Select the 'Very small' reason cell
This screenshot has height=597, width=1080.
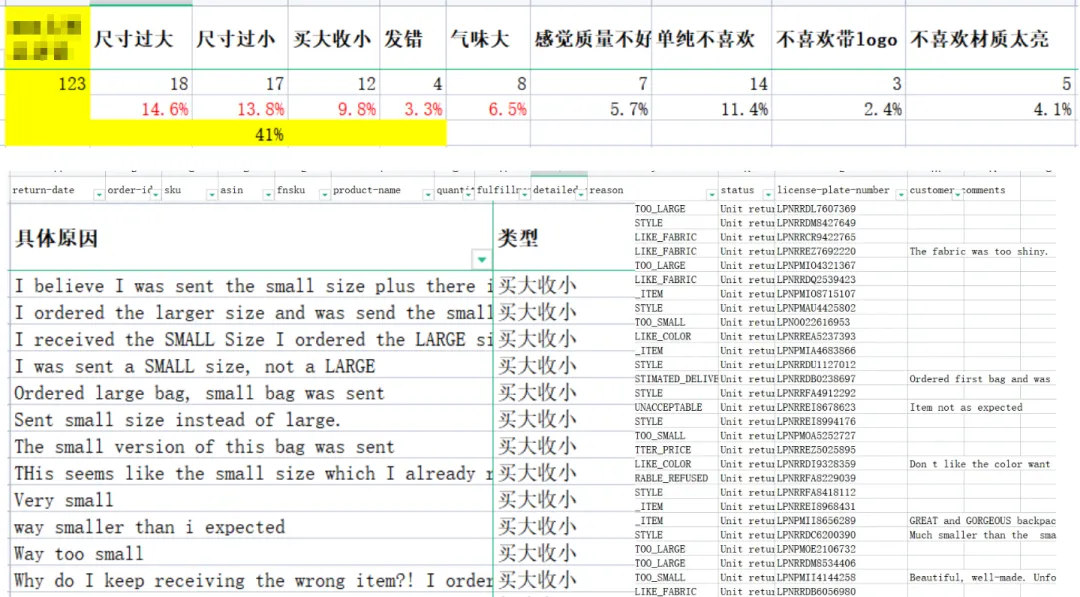click(x=251, y=501)
